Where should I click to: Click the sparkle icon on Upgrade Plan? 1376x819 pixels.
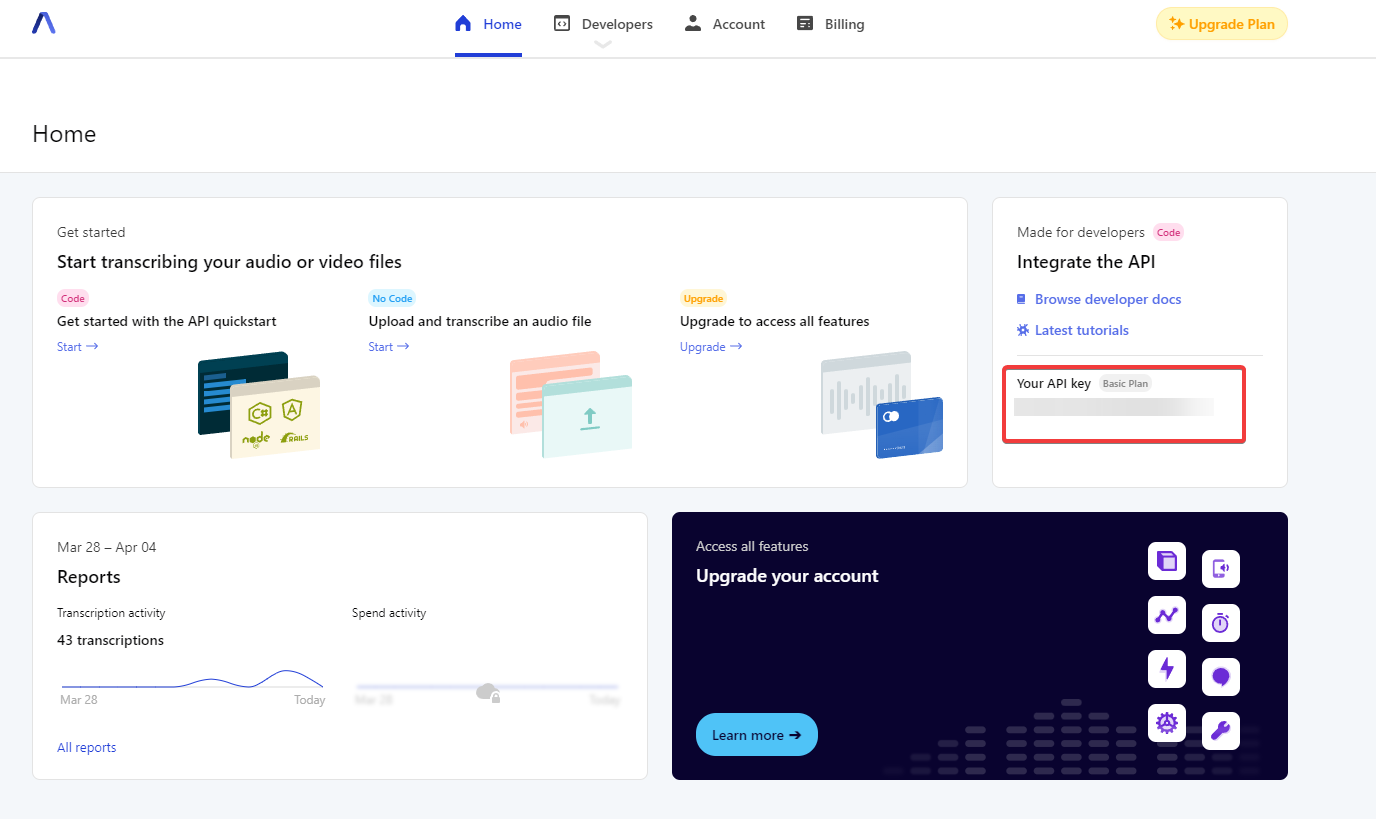[x=1177, y=24]
